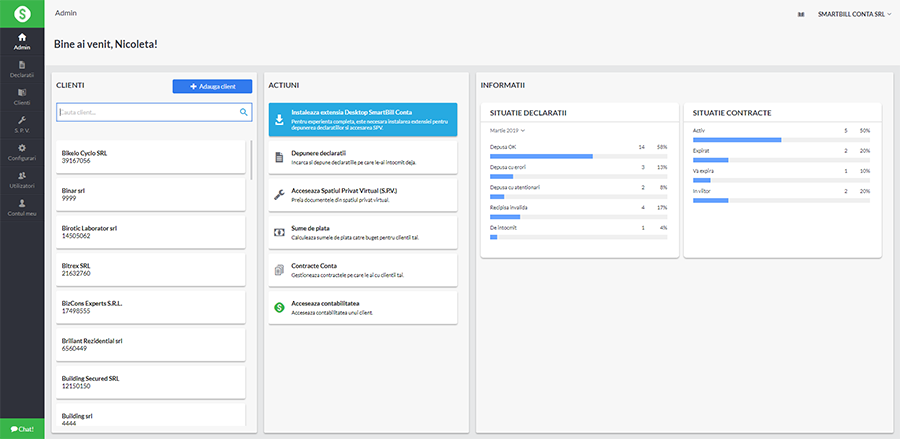
Task: Open Declaratii from the sidebar
Action: point(22,69)
